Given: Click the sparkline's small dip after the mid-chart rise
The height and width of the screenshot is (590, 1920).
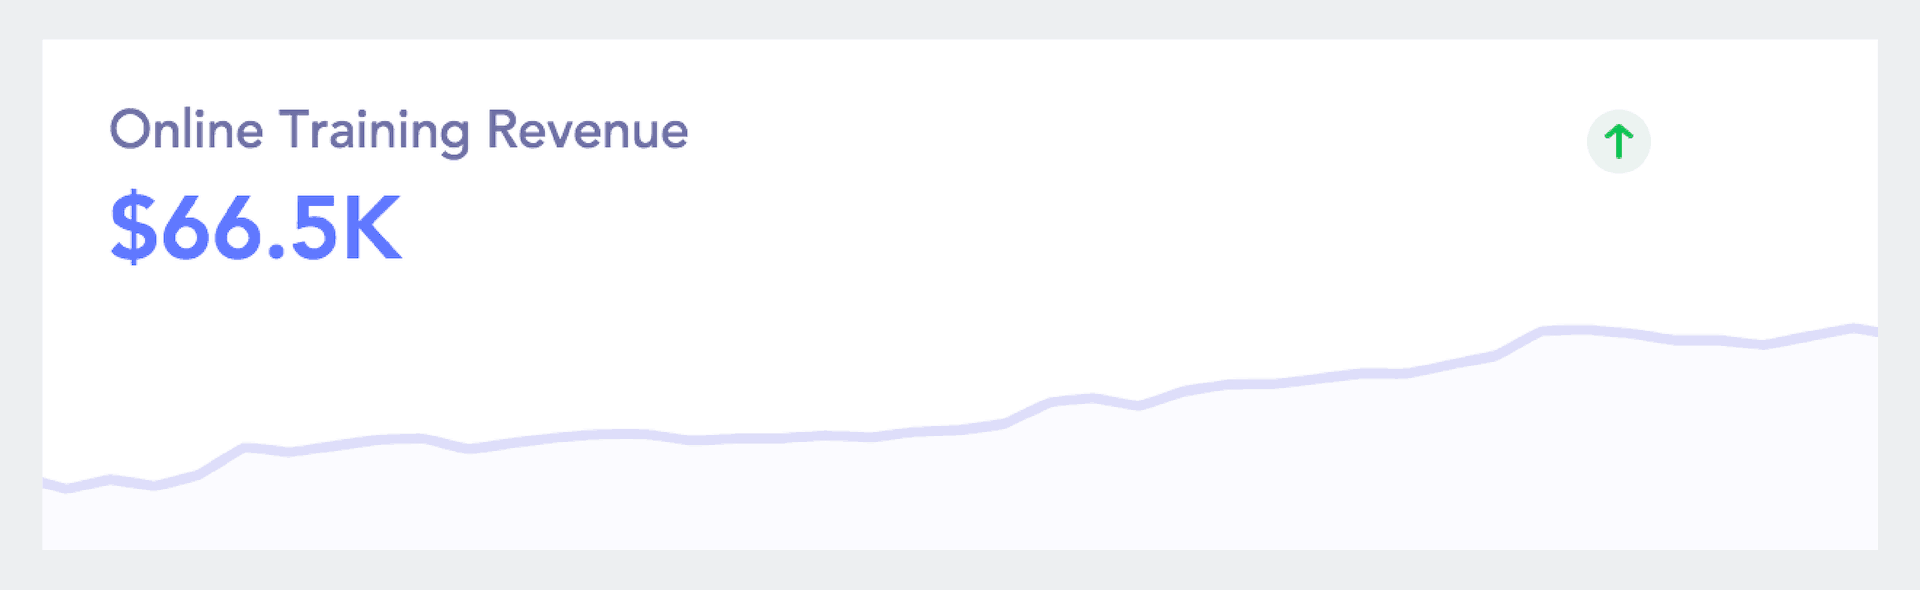Looking at the screenshot, I should point(1138,406).
